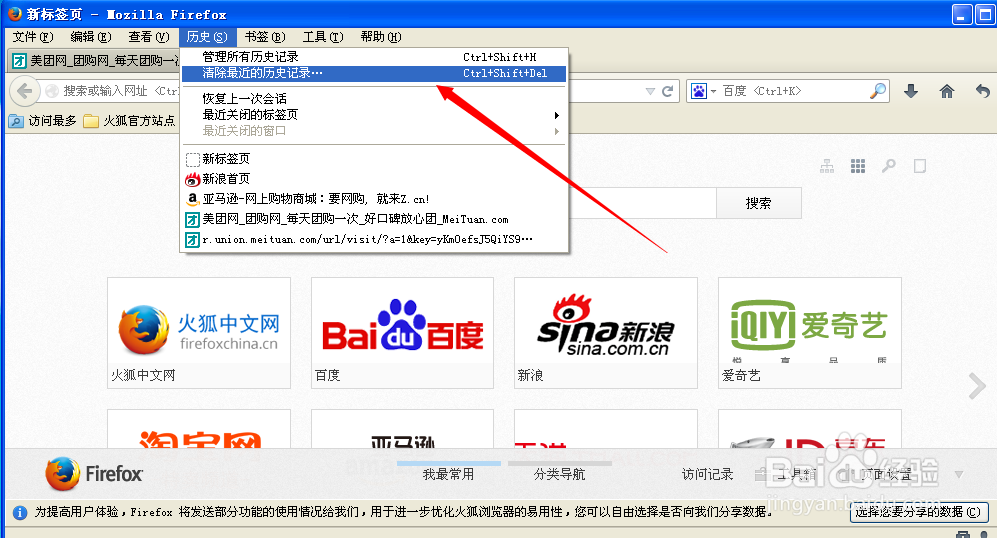Open the 火狐中文网 tile
Image resolution: width=997 pixels, height=538 pixels.
point(199,333)
